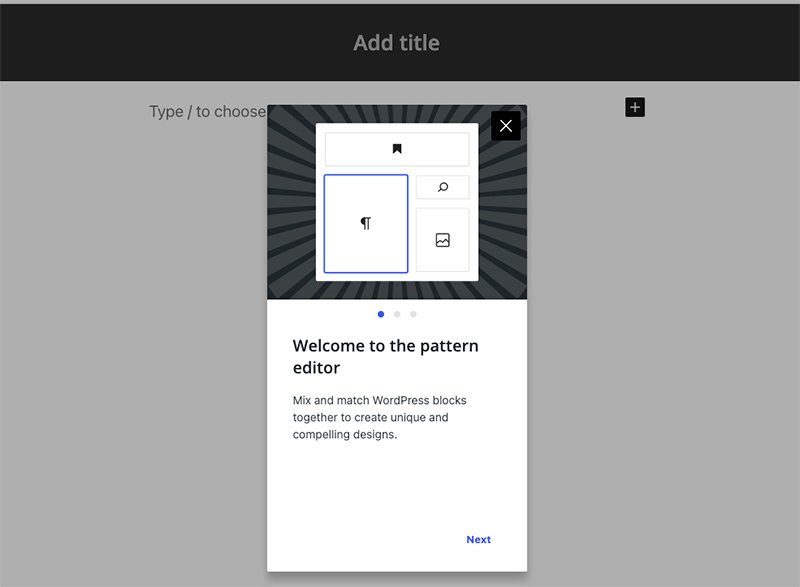Image resolution: width=800 pixels, height=587 pixels.
Task: Jump to the third guide page dot
Action: coord(413,314)
